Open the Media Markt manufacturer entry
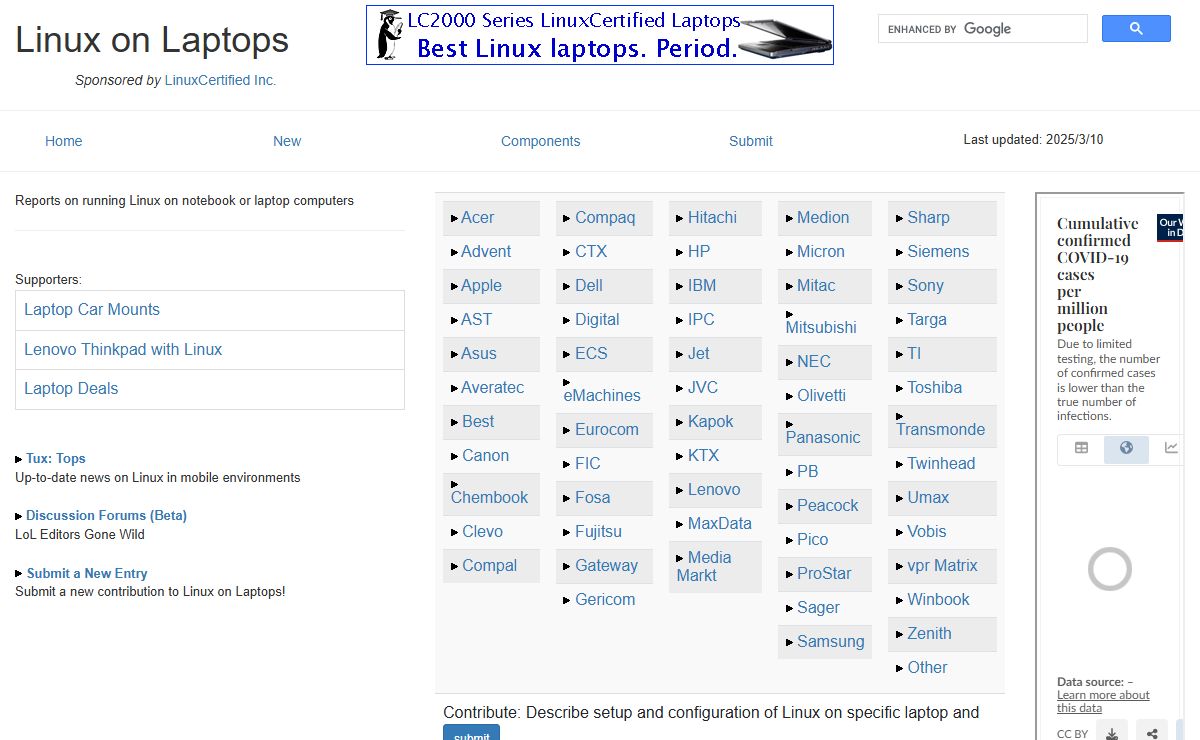 coord(704,566)
